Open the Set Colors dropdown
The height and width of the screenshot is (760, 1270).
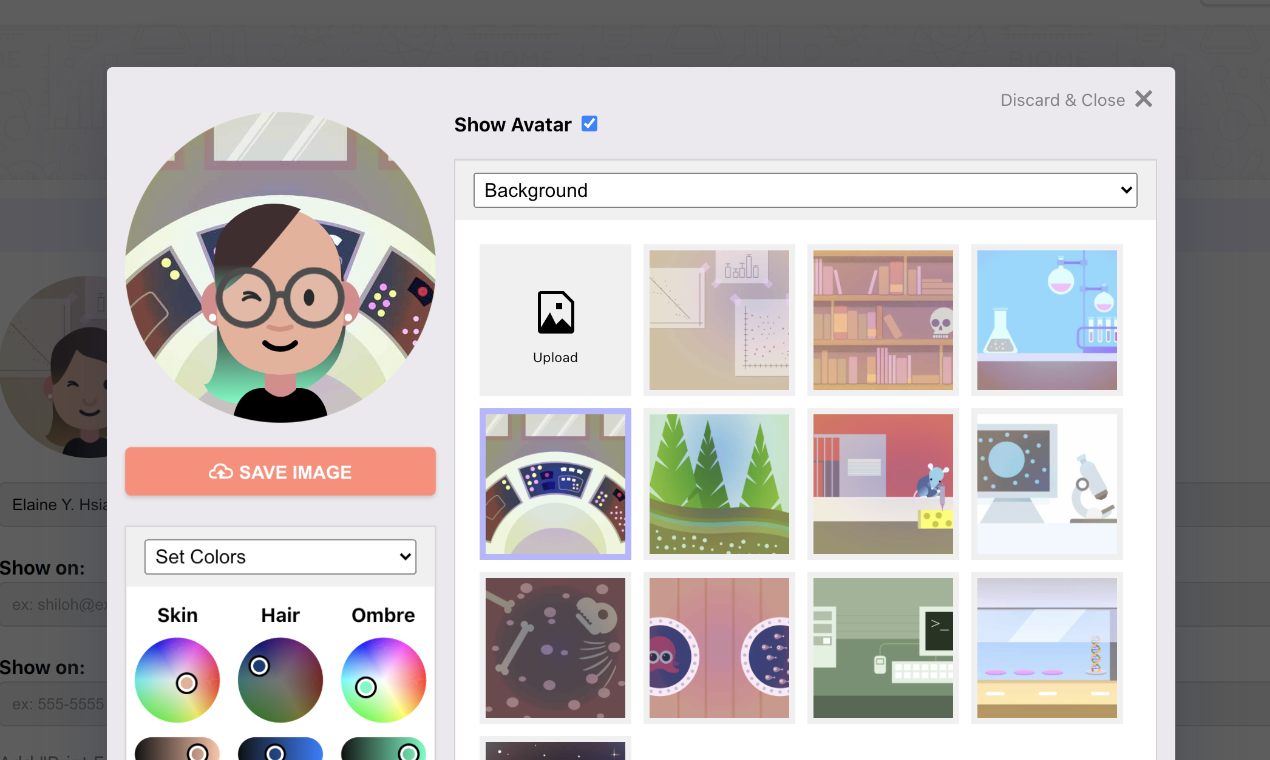pyautogui.click(x=280, y=557)
